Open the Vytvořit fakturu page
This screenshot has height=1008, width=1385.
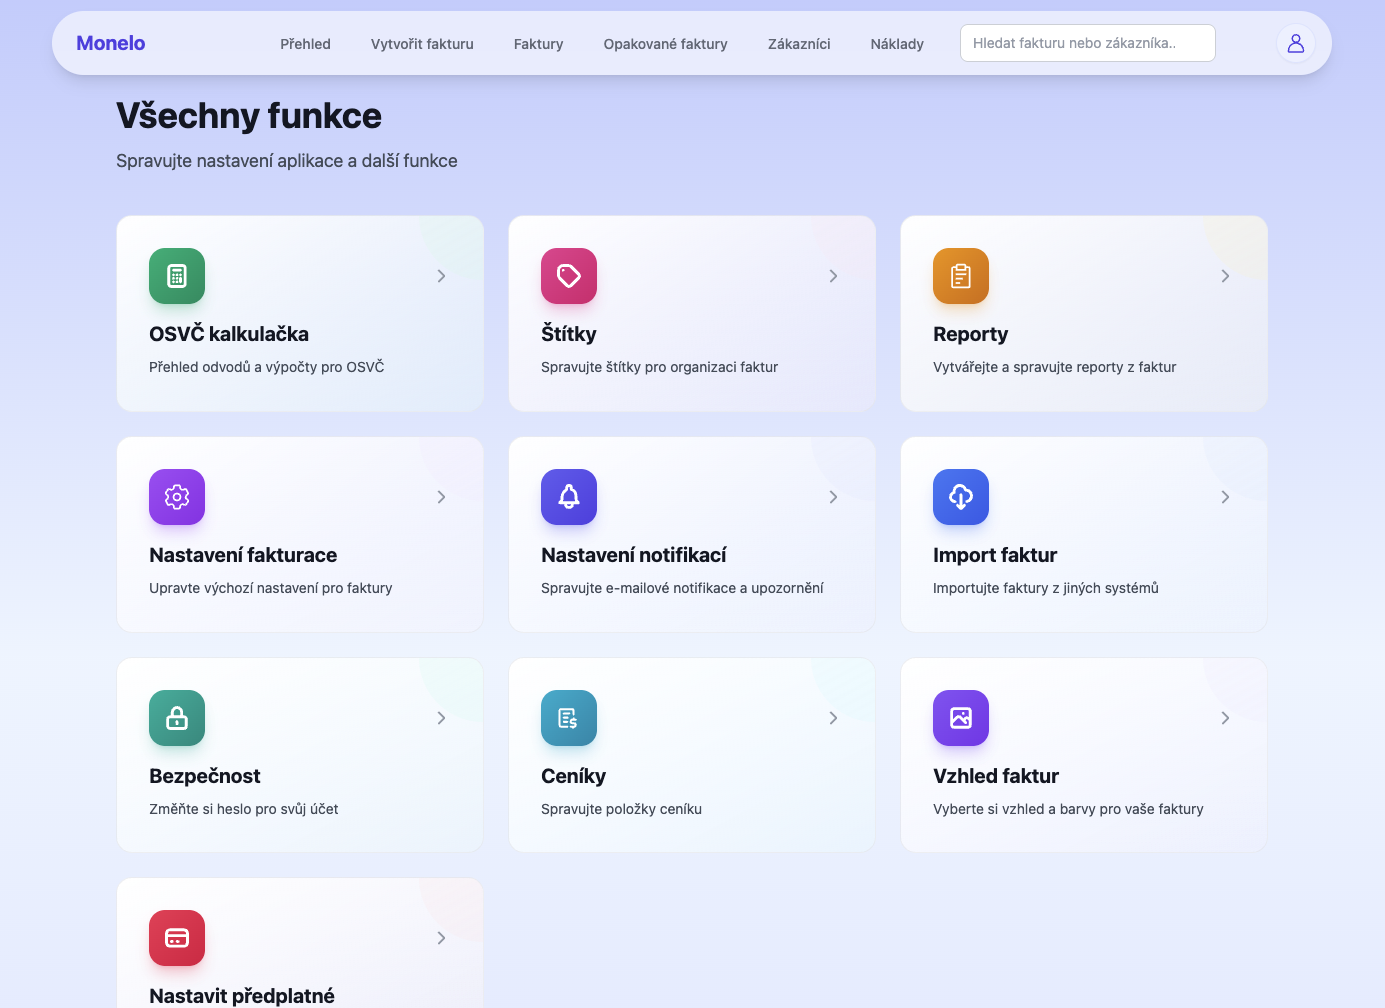click(421, 44)
